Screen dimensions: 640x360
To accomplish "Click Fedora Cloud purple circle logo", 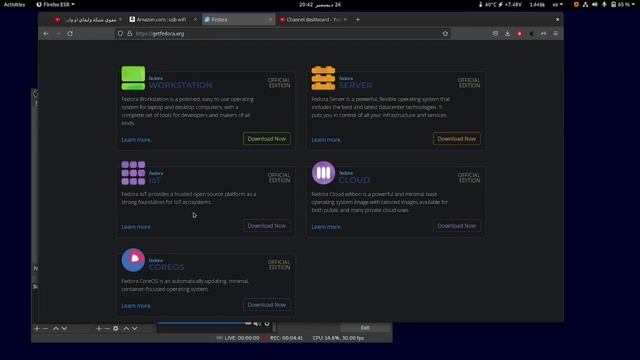I will pyautogui.click(x=323, y=173).
